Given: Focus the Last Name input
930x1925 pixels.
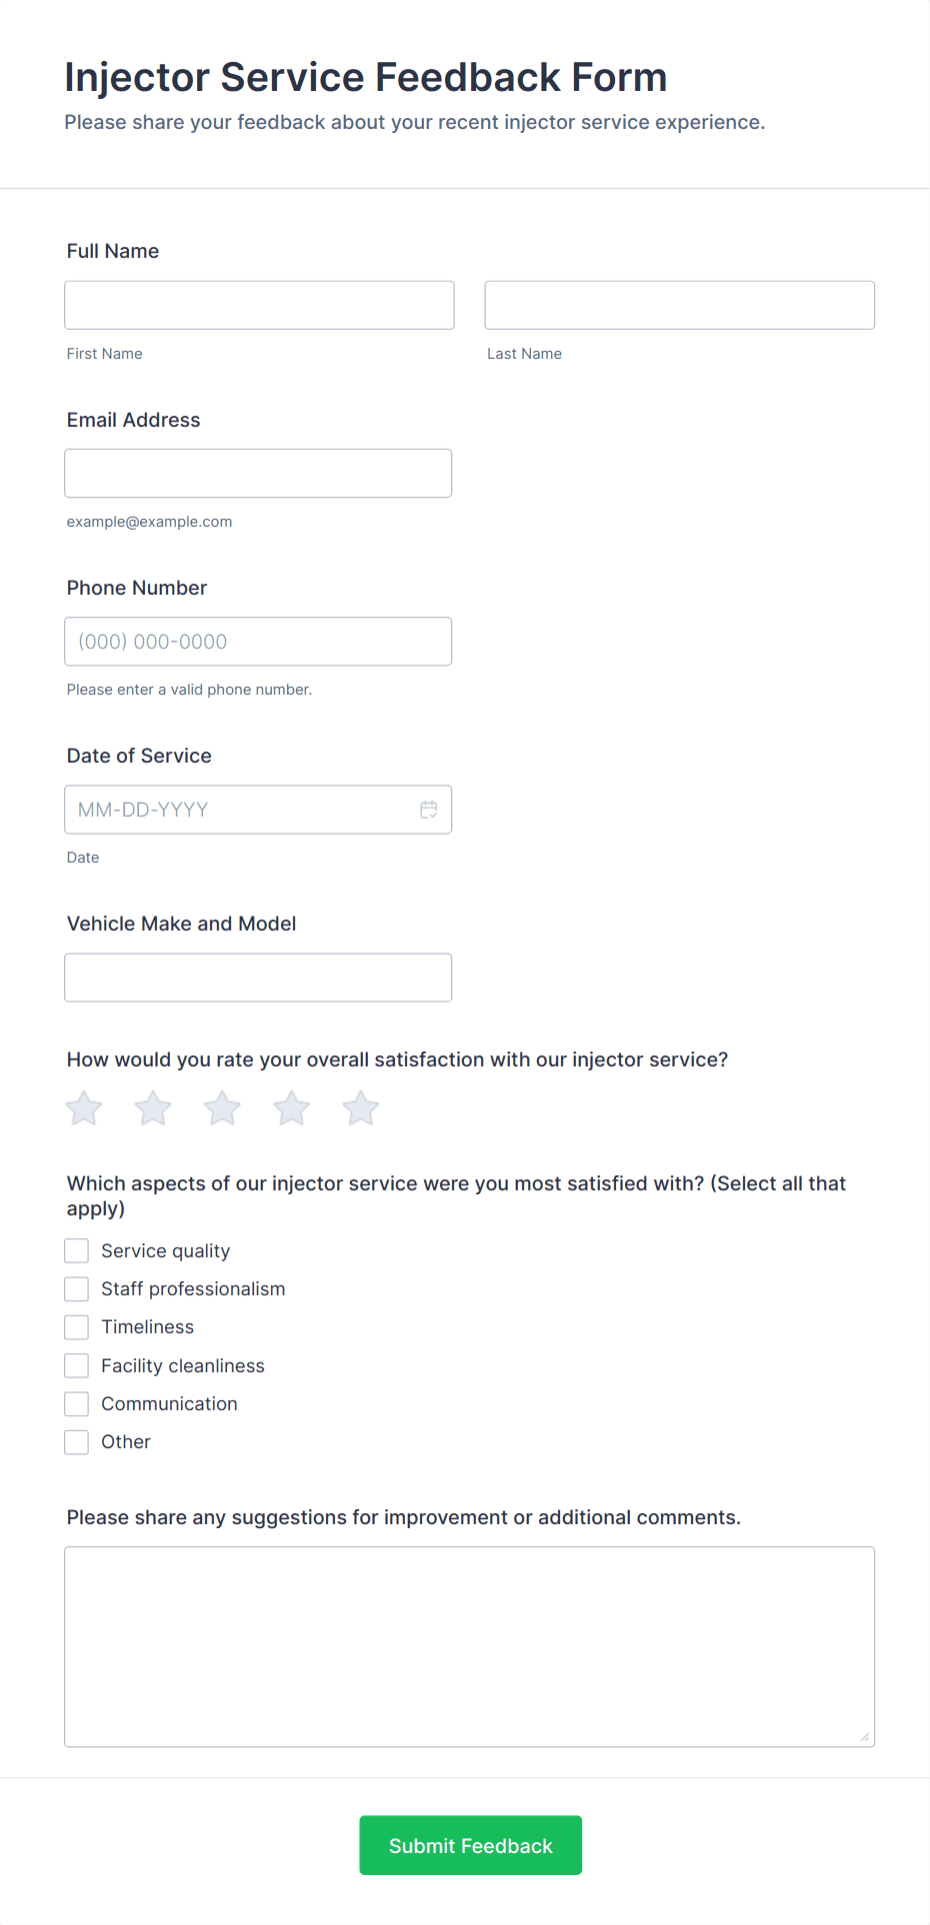Looking at the screenshot, I should 679,305.
